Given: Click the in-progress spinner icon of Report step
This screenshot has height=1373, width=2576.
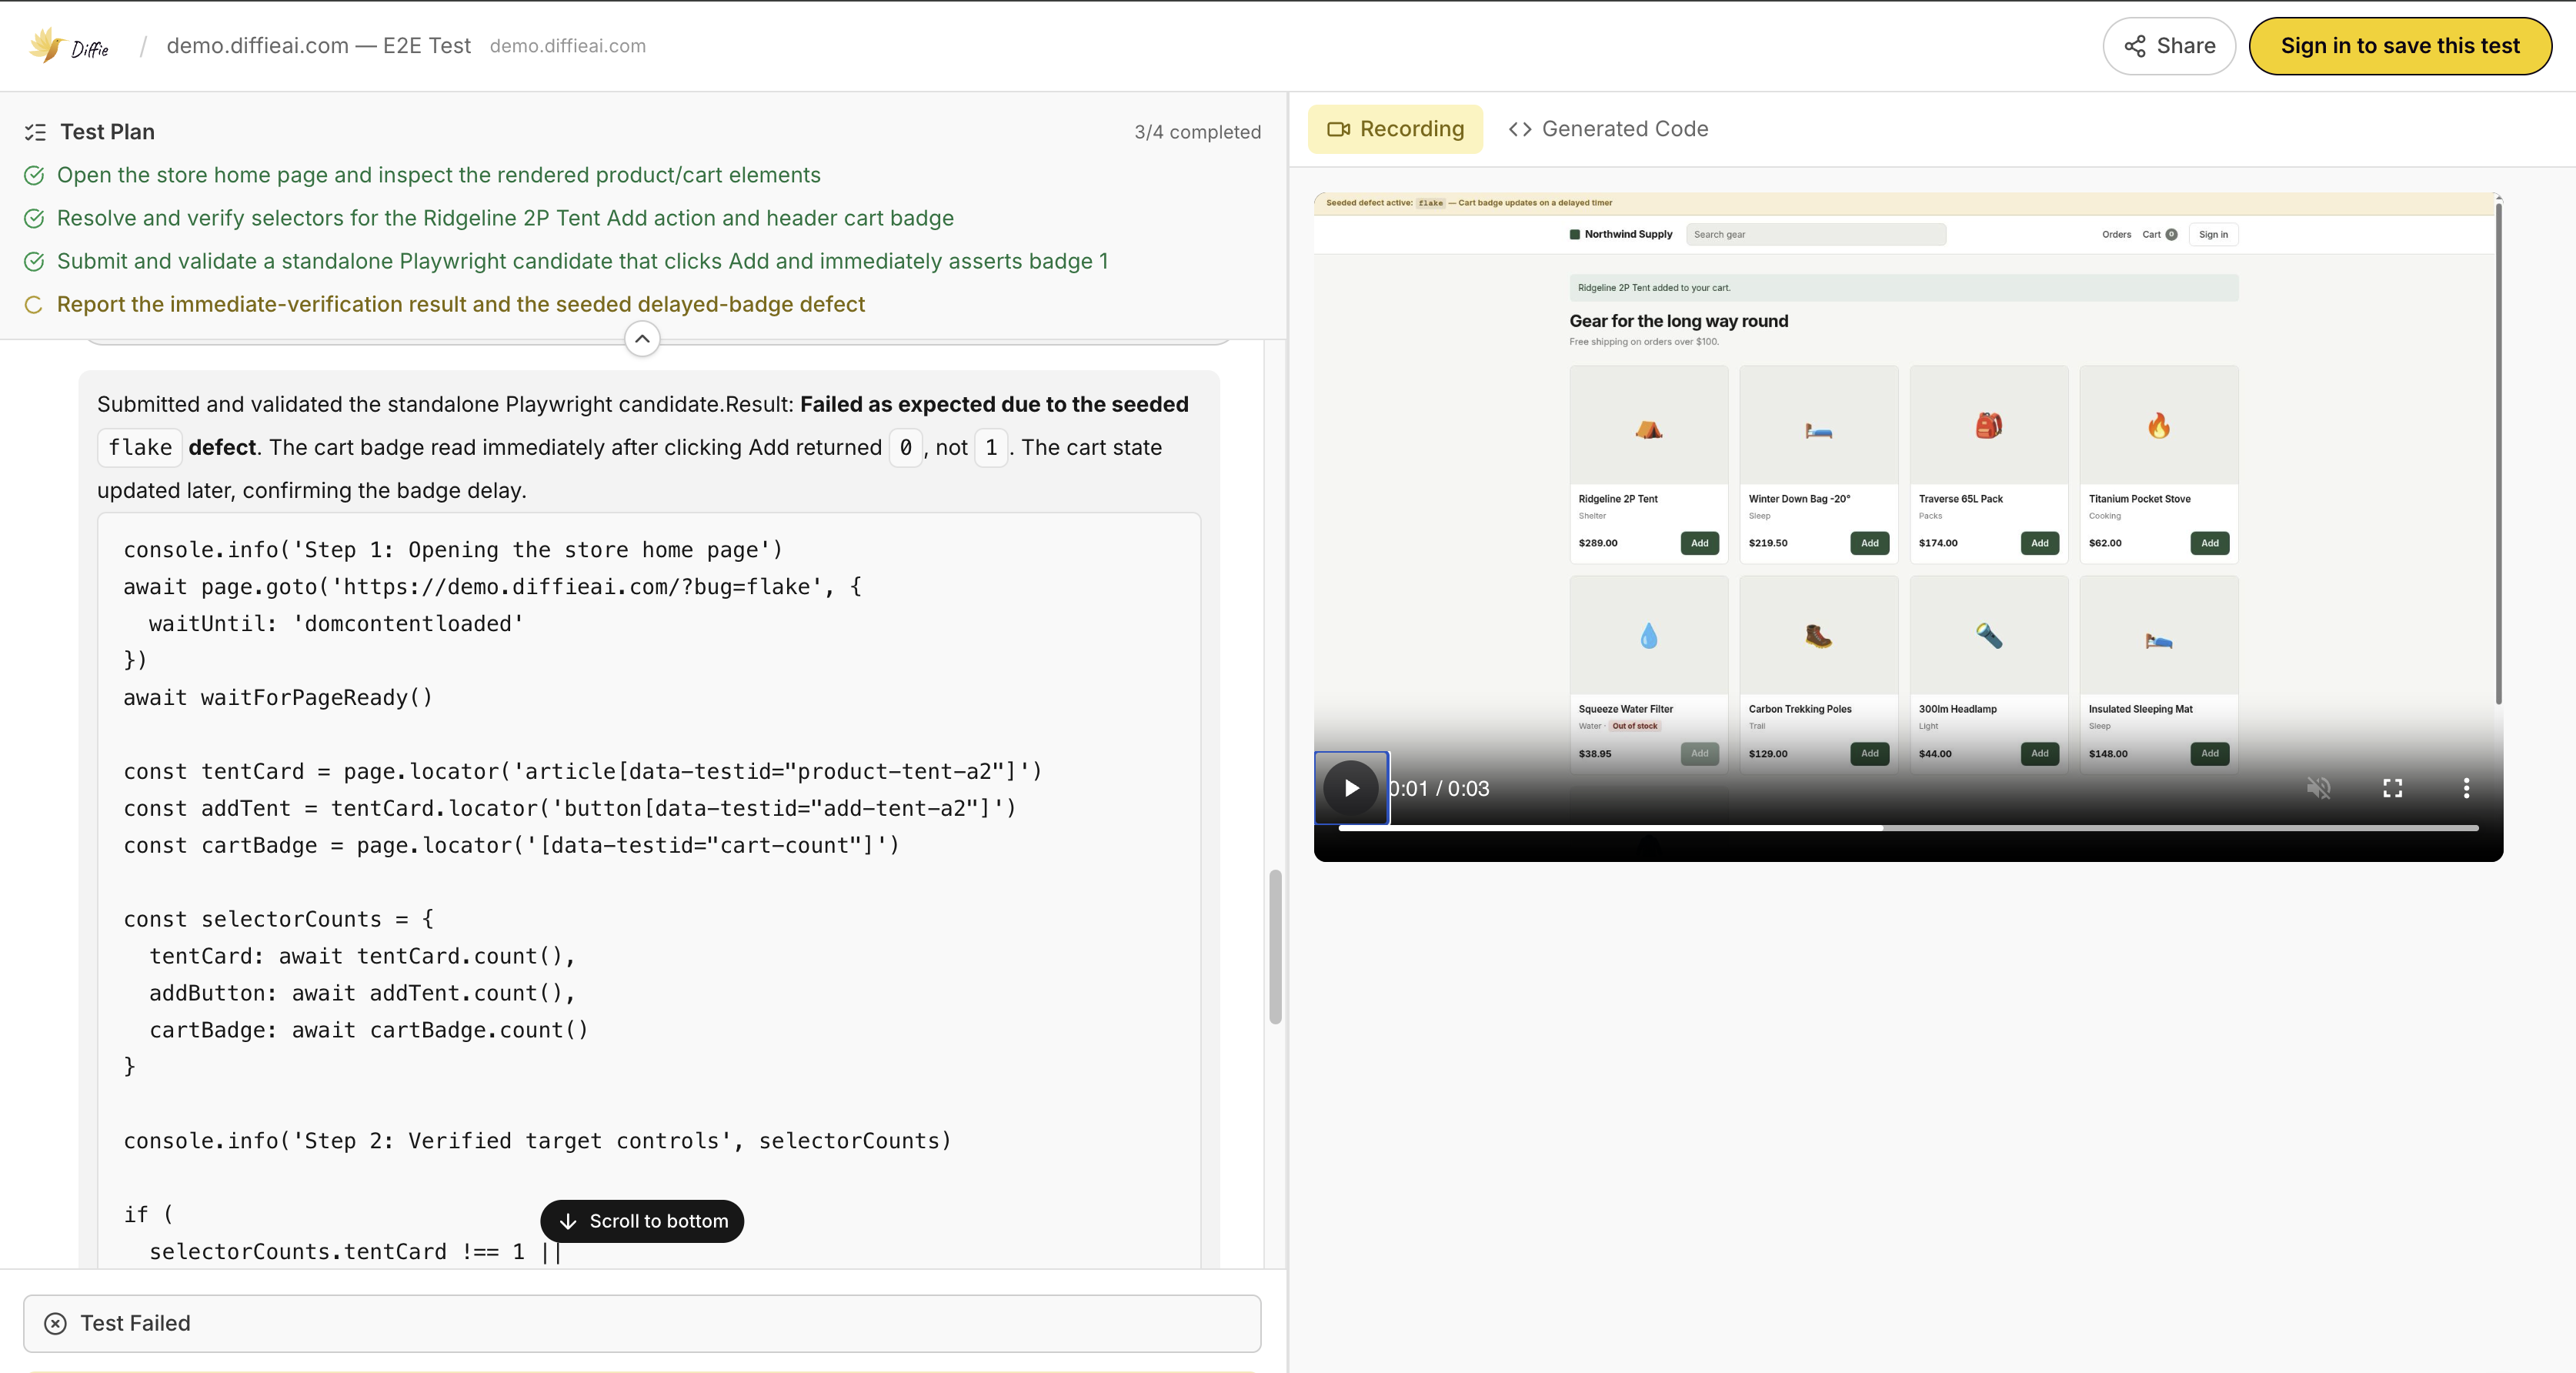Looking at the screenshot, I should [x=34, y=305].
